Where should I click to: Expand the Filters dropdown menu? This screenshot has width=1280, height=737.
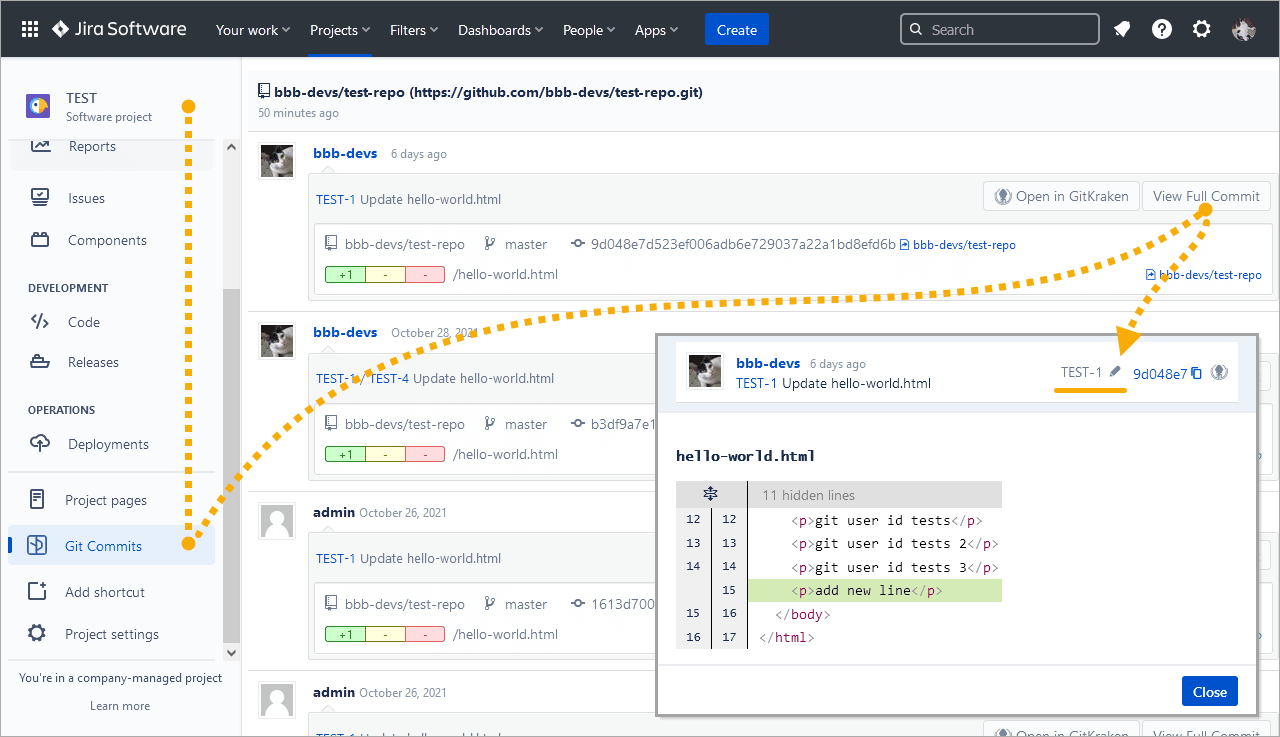[x=415, y=30]
